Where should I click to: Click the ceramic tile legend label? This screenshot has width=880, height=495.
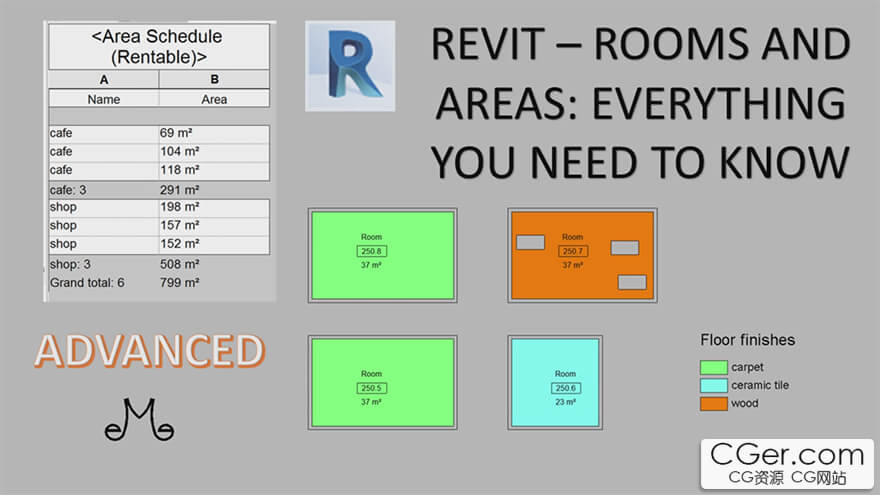point(760,386)
